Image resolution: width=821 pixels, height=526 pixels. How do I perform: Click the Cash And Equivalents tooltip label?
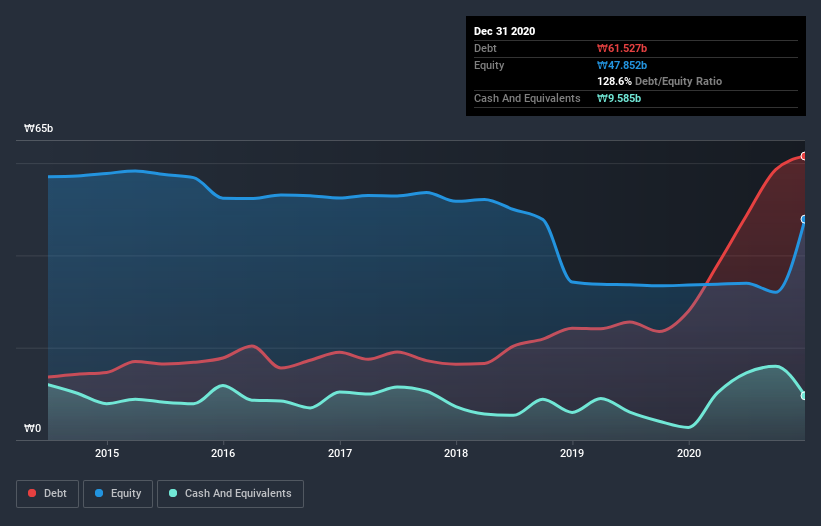[527, 98]
